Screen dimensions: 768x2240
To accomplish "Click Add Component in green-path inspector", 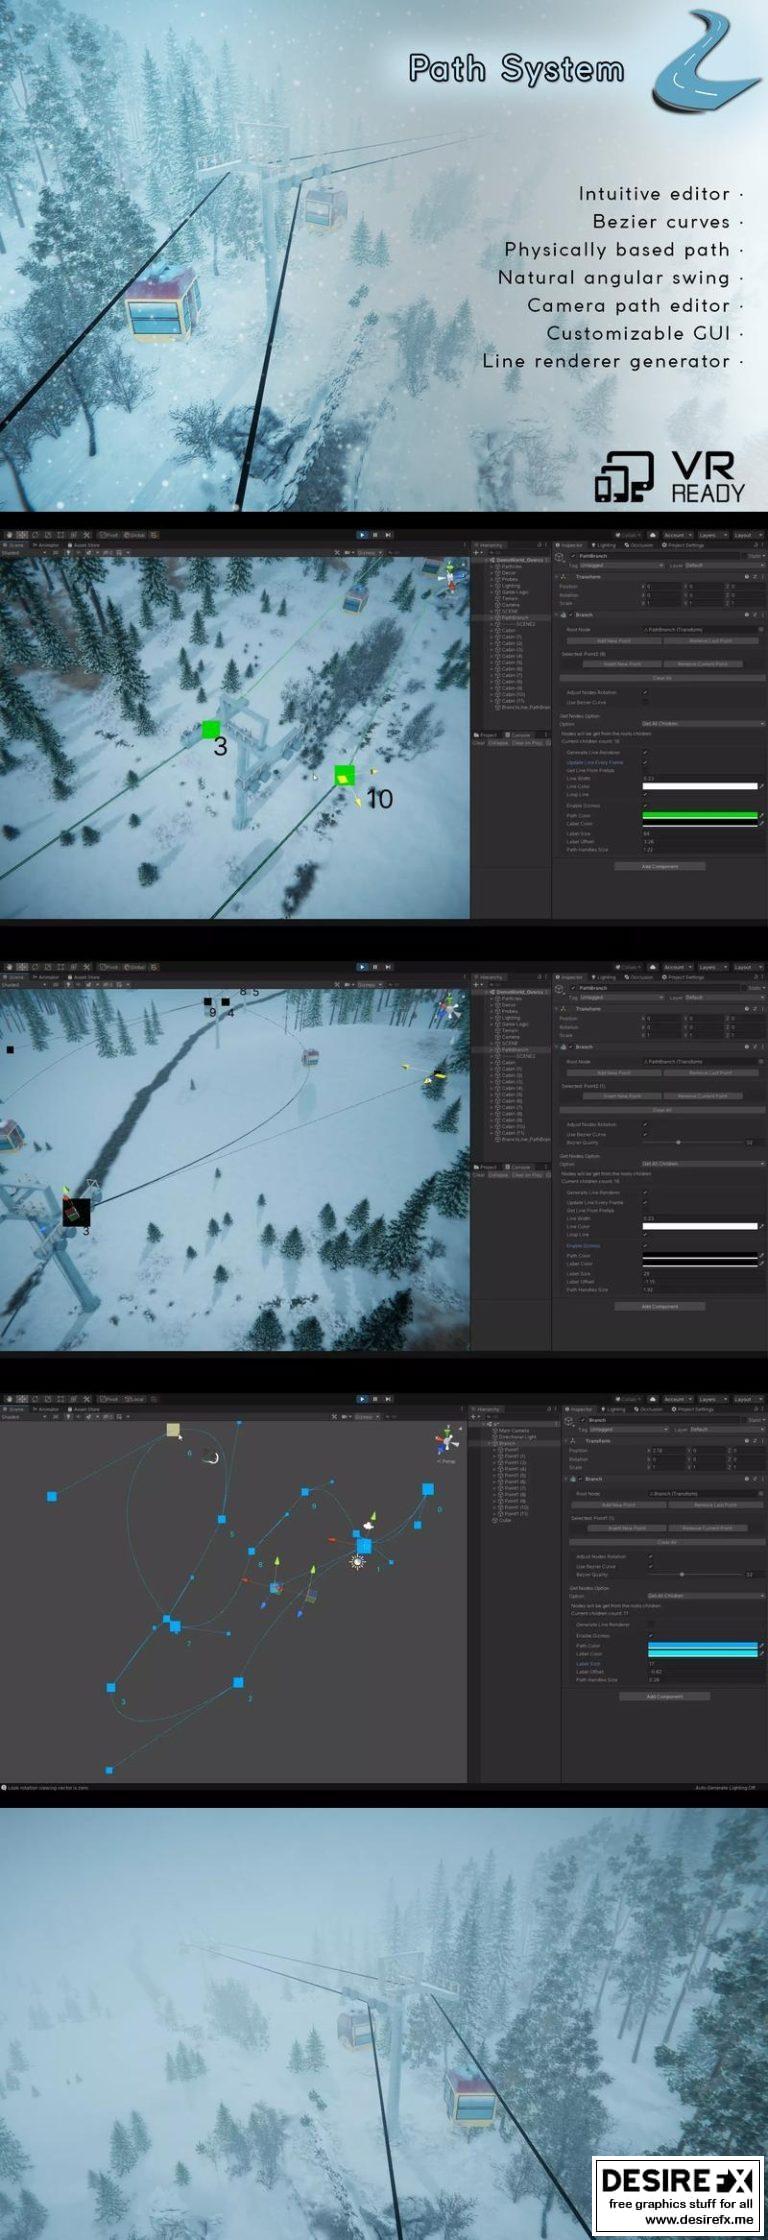I will (660, 866).
